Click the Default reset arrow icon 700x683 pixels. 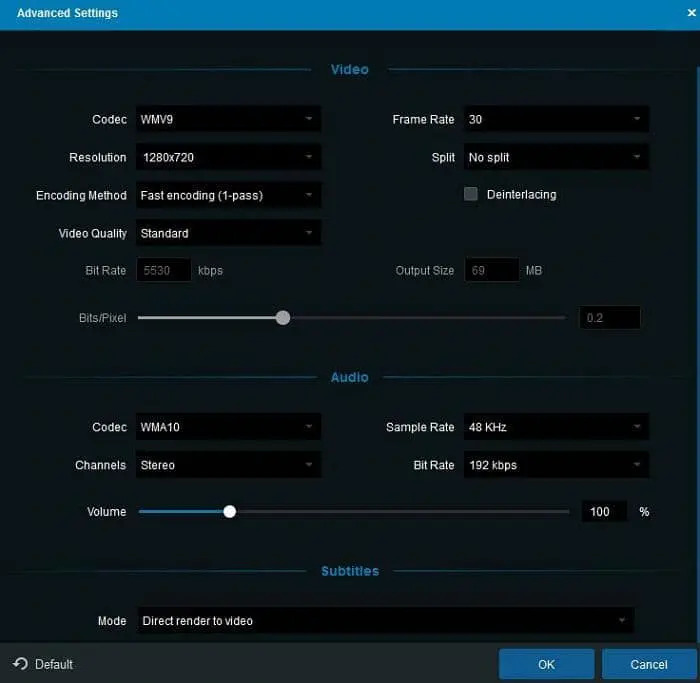pos(20,664)
